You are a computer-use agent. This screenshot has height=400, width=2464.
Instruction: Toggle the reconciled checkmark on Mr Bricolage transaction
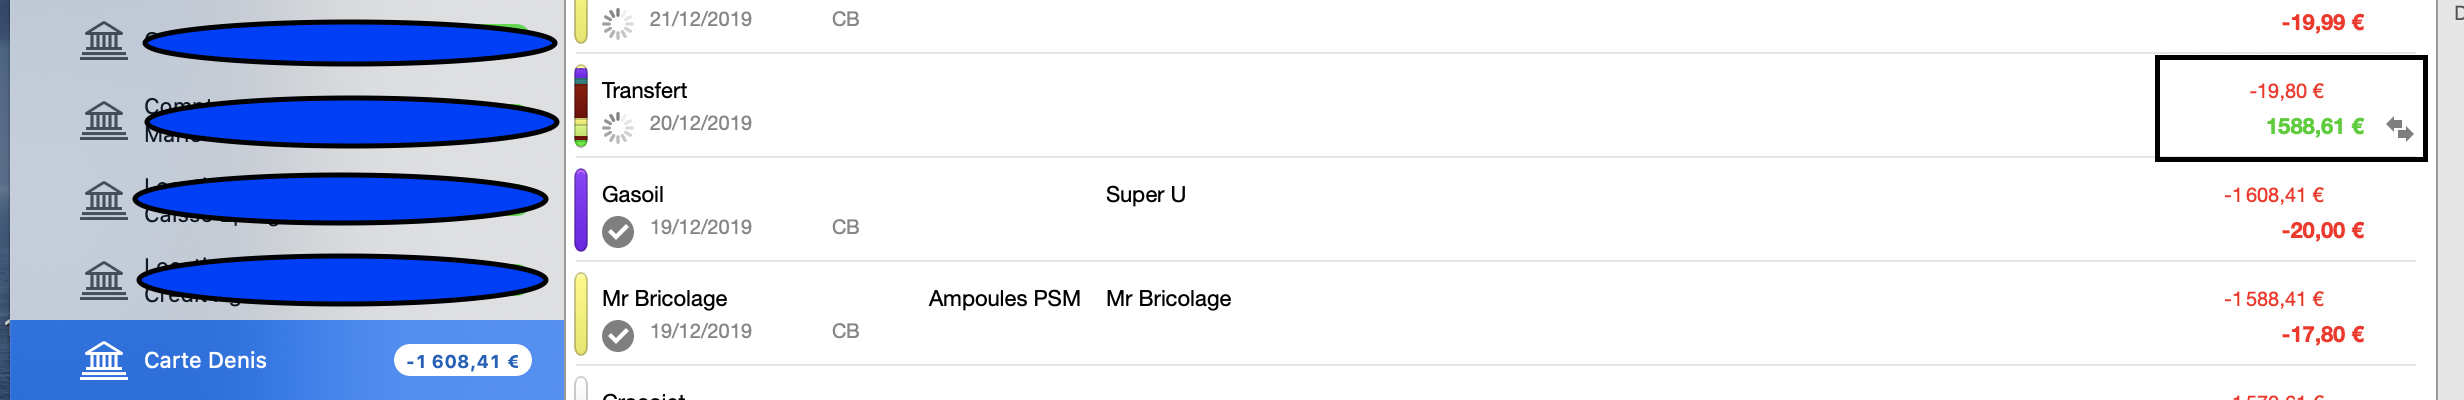tap(618, 336)
